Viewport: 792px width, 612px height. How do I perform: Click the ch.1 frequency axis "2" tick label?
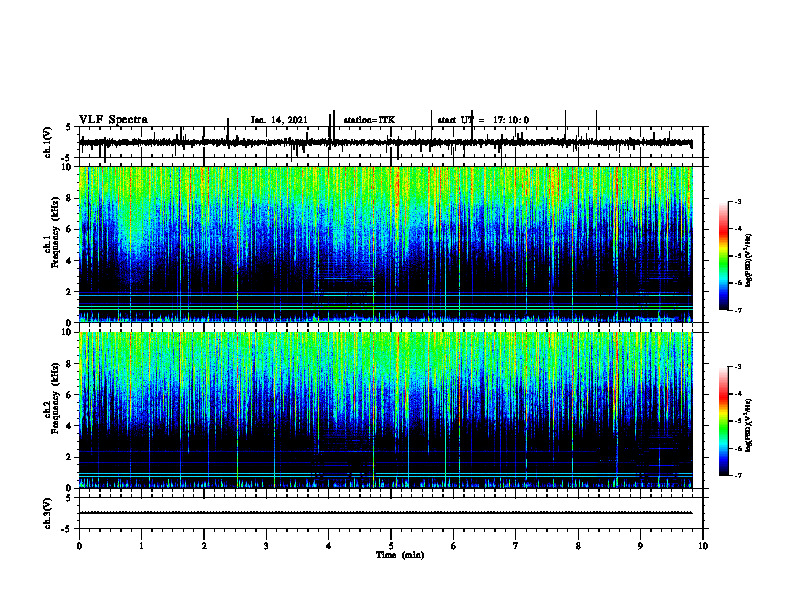70,292
